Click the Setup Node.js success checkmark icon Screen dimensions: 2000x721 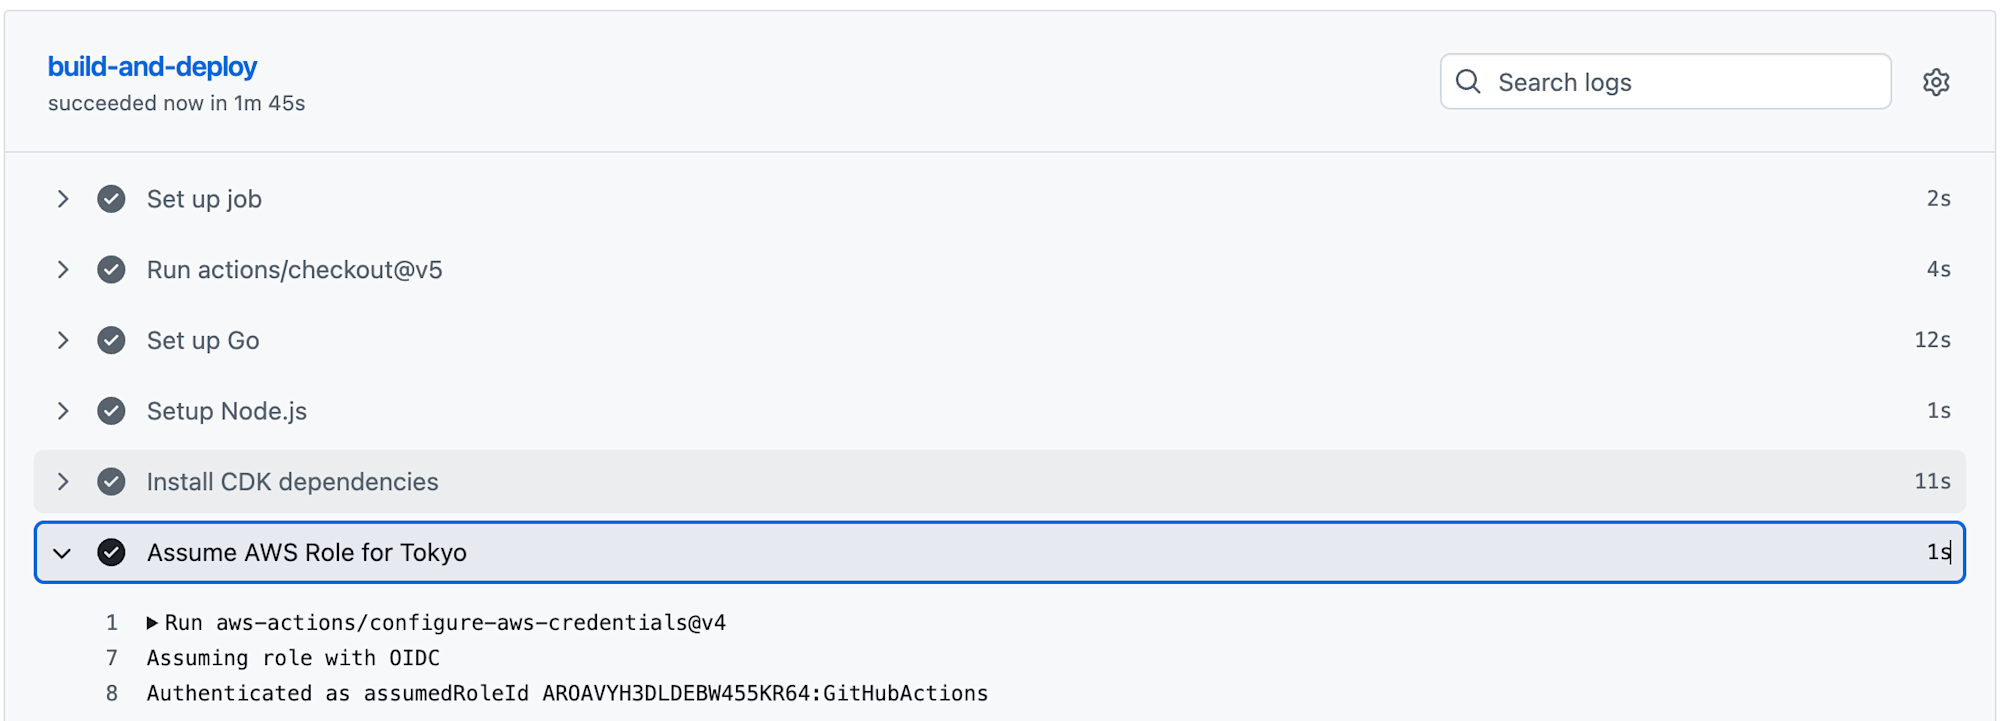pos(111,411)
